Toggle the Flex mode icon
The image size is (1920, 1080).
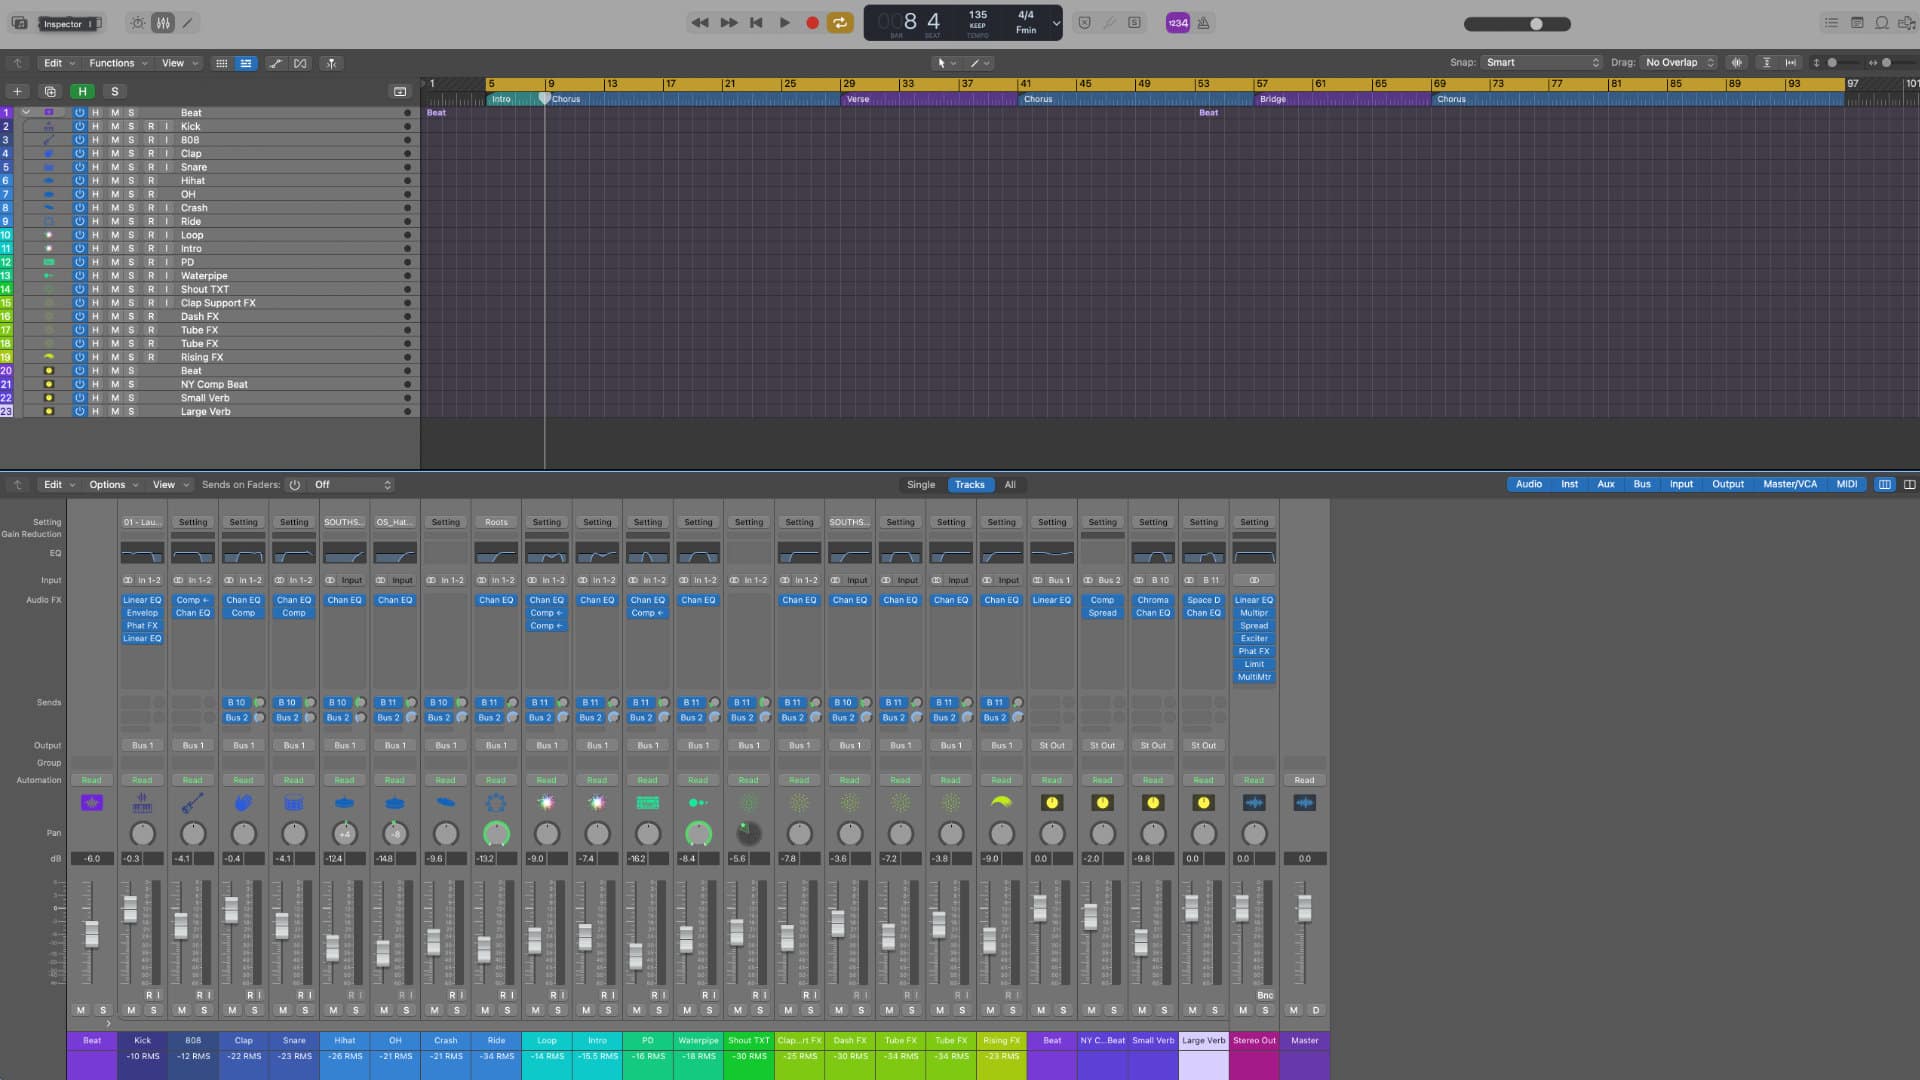pos(301,63)
